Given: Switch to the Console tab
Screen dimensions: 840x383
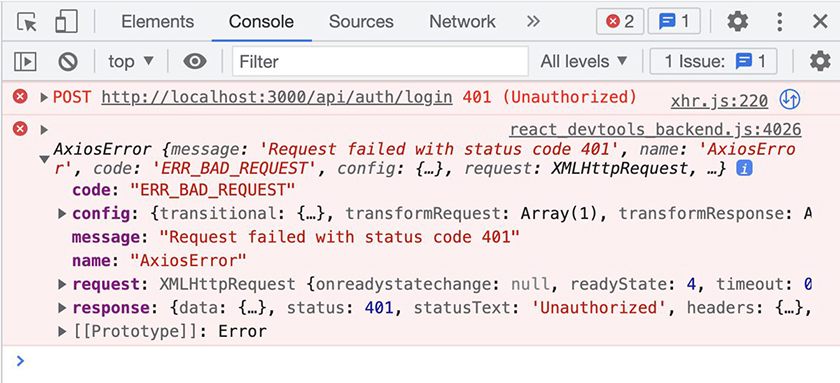Looking at the screenshot, I should tap(261, 22).
